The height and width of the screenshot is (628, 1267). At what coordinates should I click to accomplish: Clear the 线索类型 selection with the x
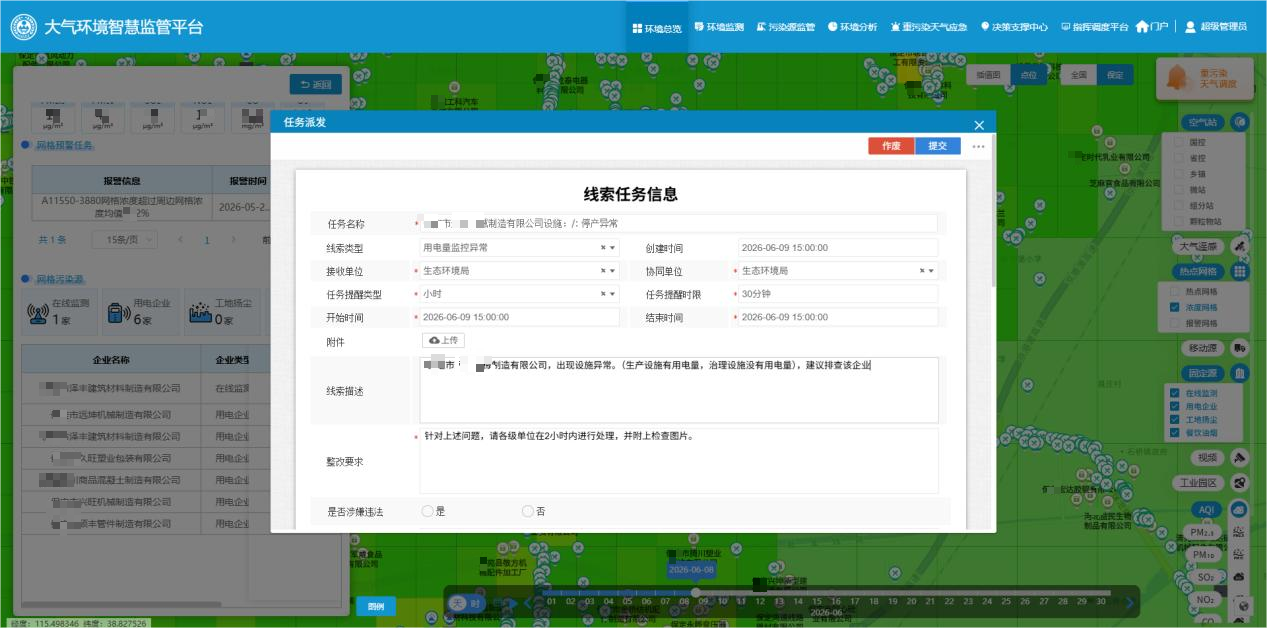603,248
